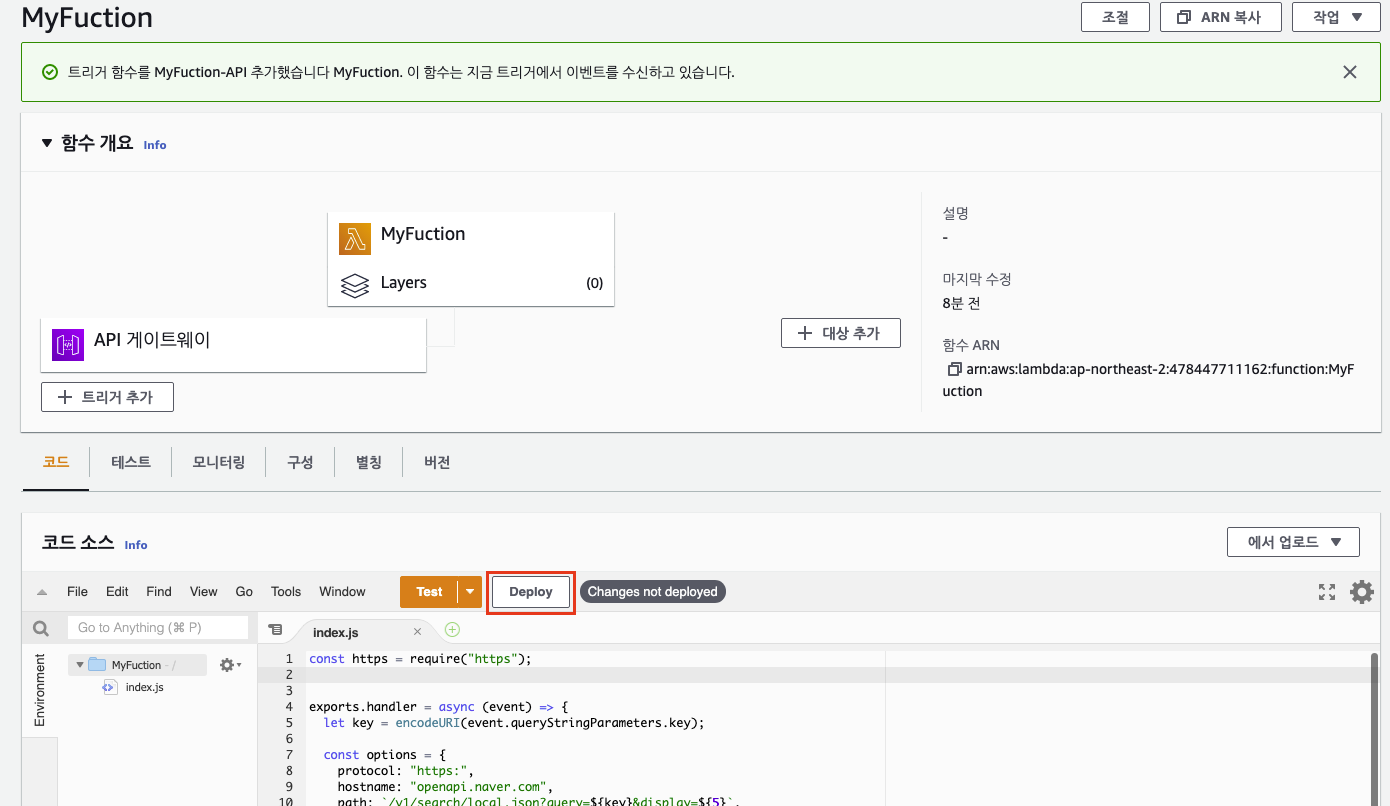Click the Layers stack icon
This screenshot has width=1390, height=806.
(354, 285)
